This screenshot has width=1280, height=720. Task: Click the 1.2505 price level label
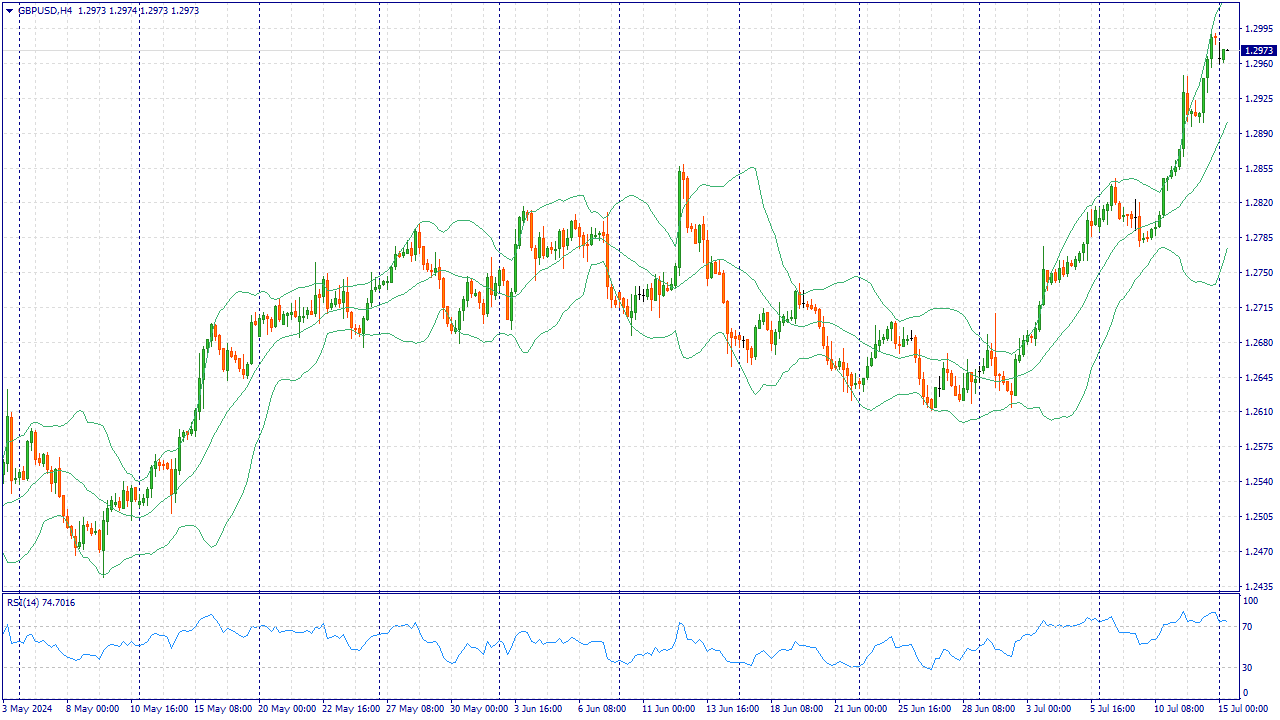point(1259,517)
